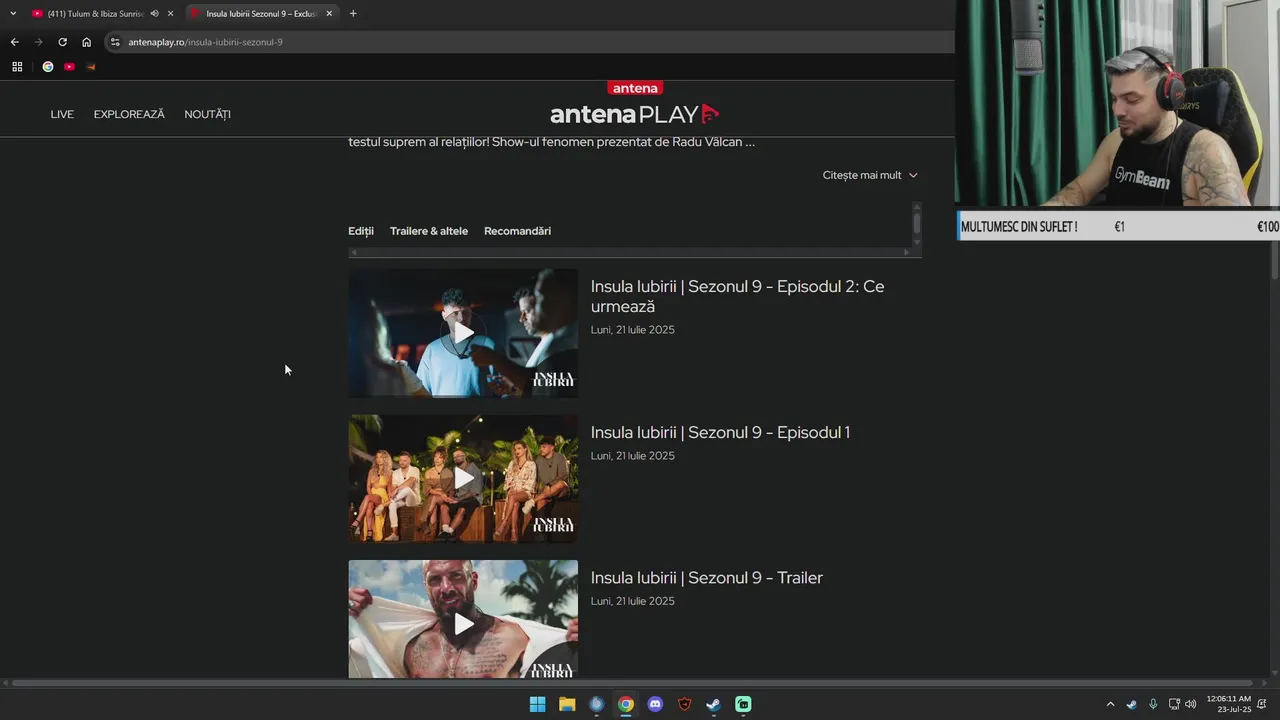The image size is (1280, 720).
Task: Open the volume tray icon
Action: (1190, 704)
